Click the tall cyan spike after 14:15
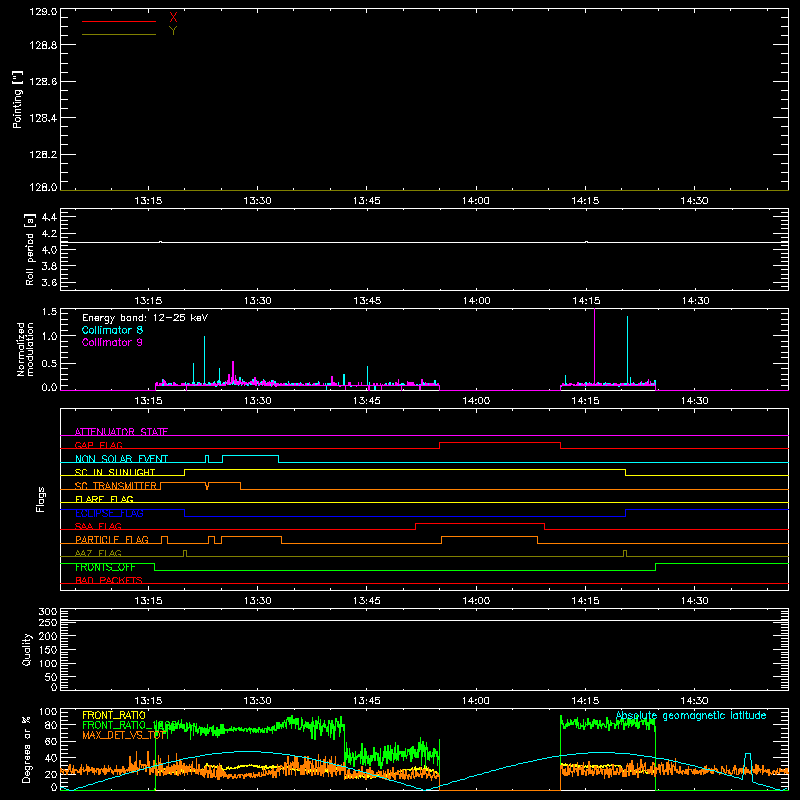The image size is (800, 800). point(628,349)
